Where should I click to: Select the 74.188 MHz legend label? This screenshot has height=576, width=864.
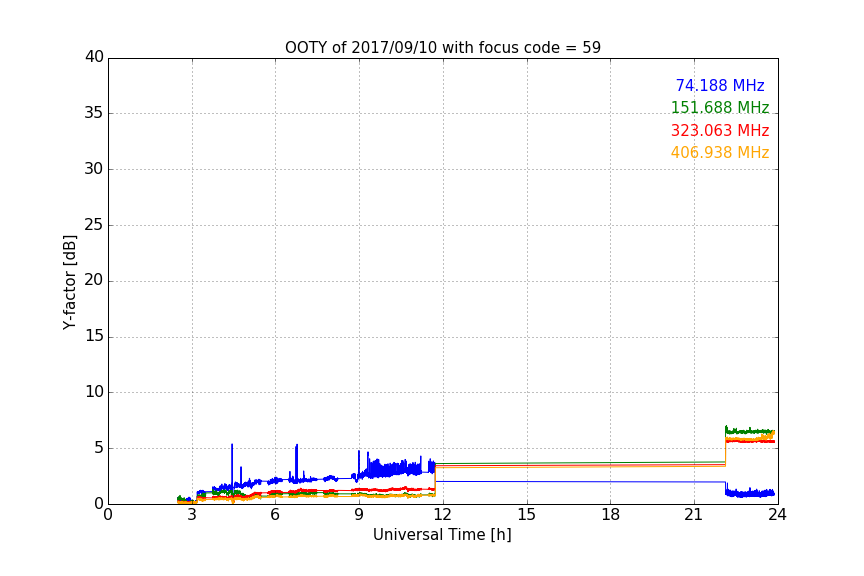720,85
